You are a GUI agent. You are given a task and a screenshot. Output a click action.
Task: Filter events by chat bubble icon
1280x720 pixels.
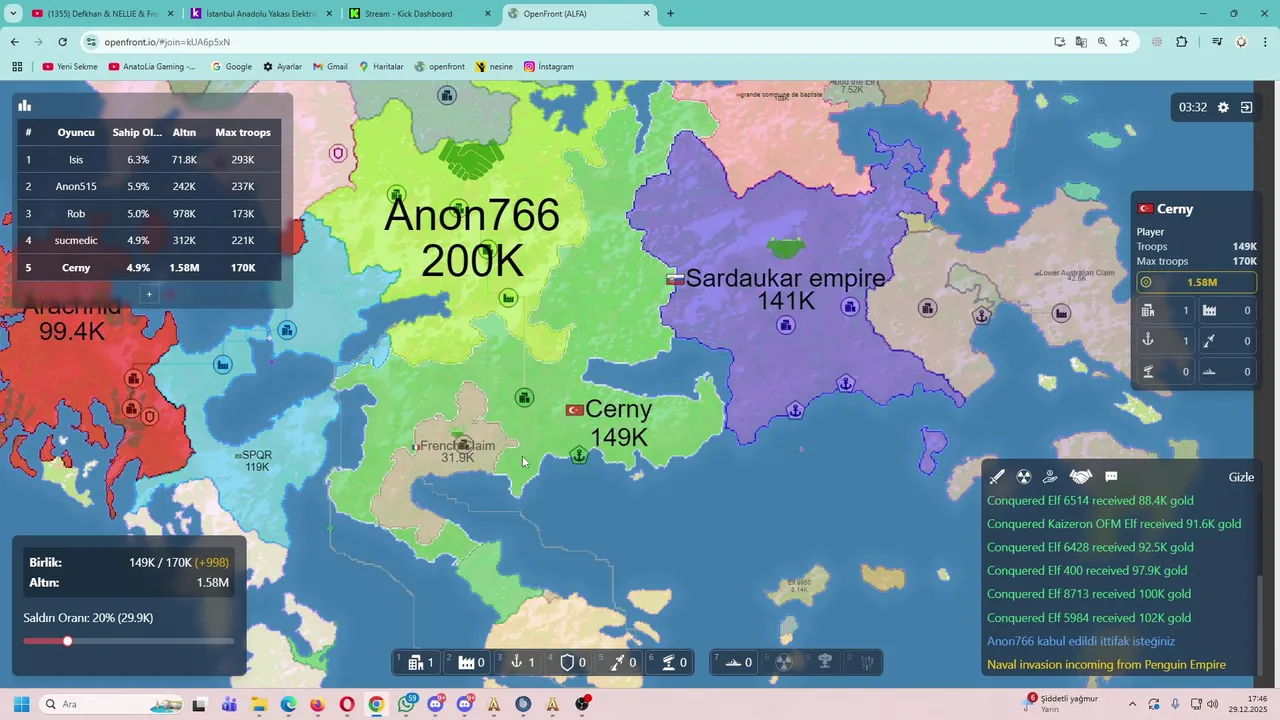(x=1111, y=477)
